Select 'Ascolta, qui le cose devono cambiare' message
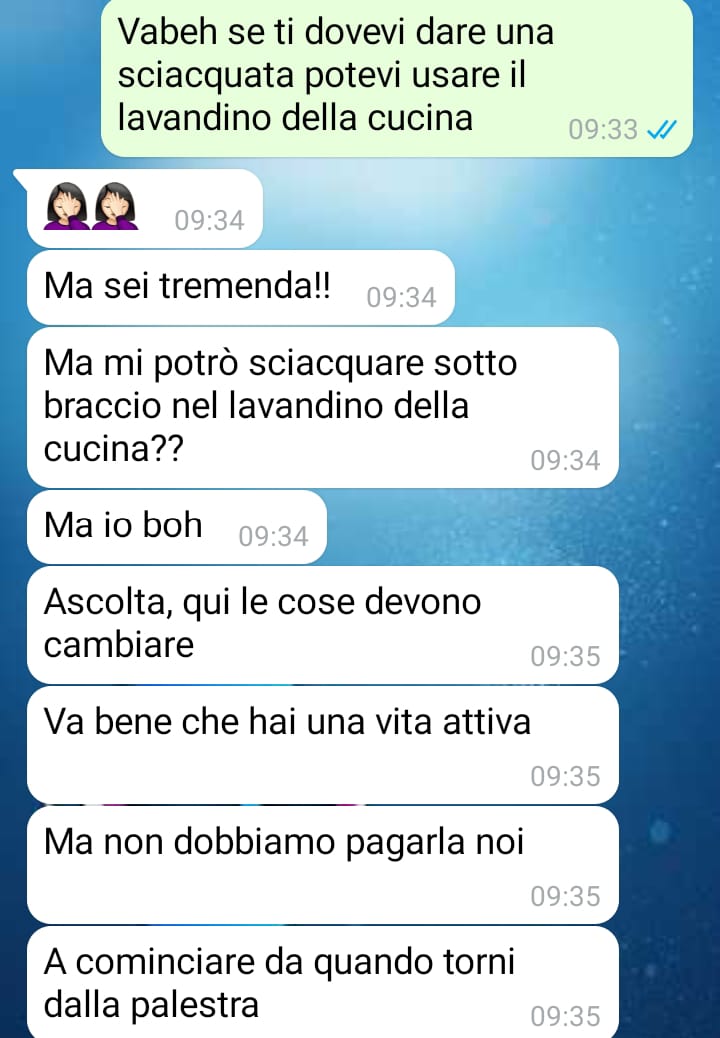The image size is (720, 1038). click(x=323, y=625)
